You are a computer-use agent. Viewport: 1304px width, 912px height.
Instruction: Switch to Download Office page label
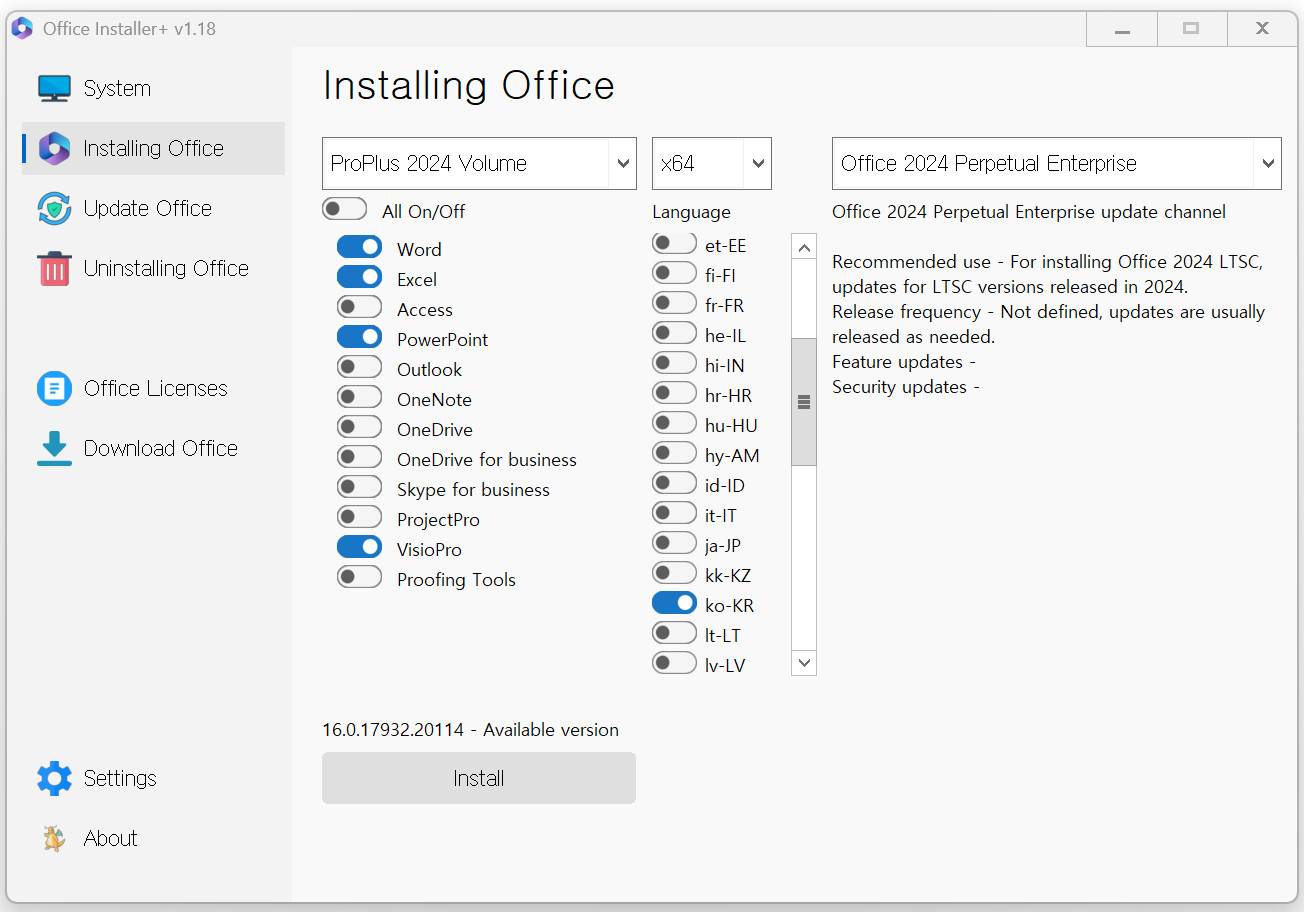click(x=161, y=448)
